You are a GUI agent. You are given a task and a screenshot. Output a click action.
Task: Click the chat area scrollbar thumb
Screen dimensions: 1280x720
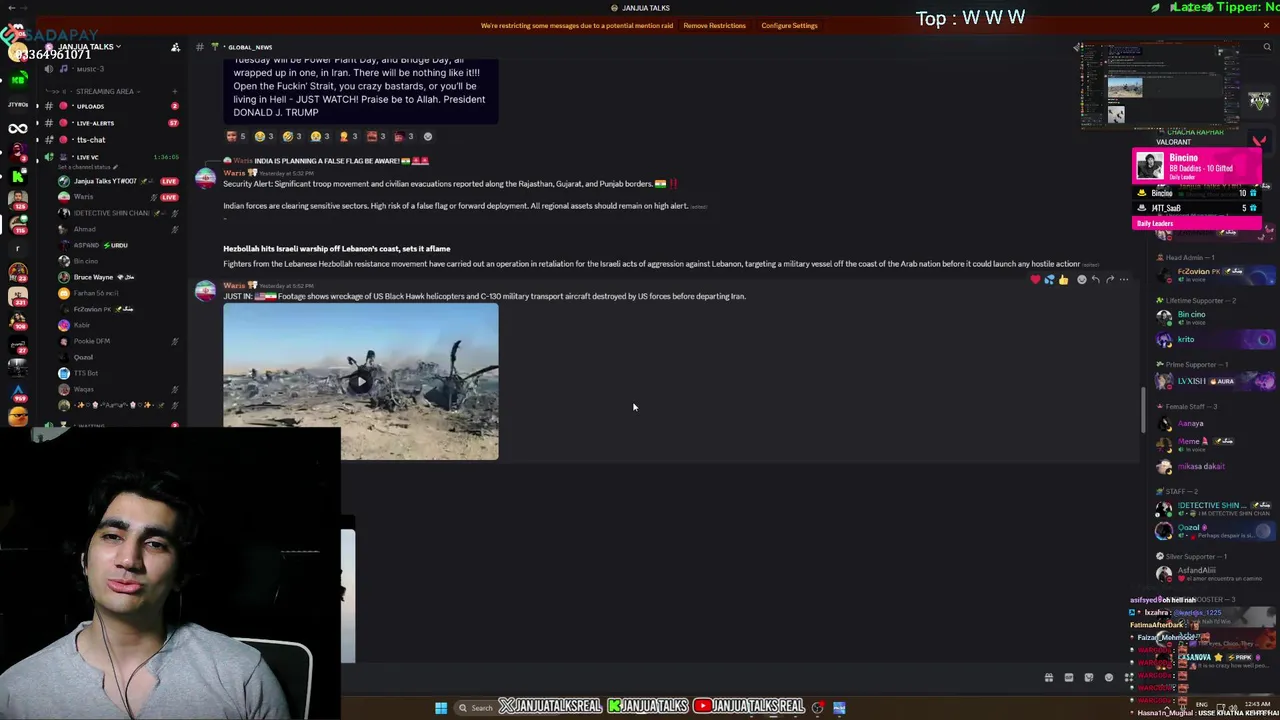click(x=1144, y=410)
